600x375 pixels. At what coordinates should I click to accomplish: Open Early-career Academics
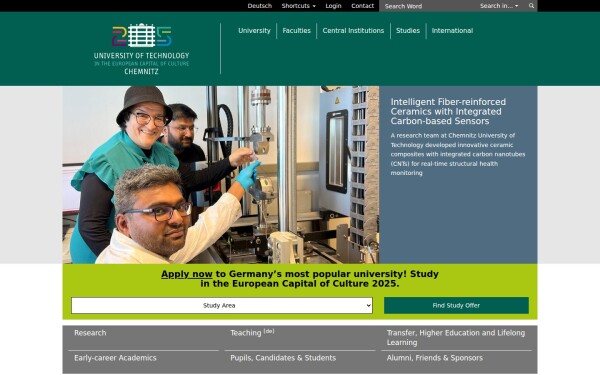[x=115, y=358]
